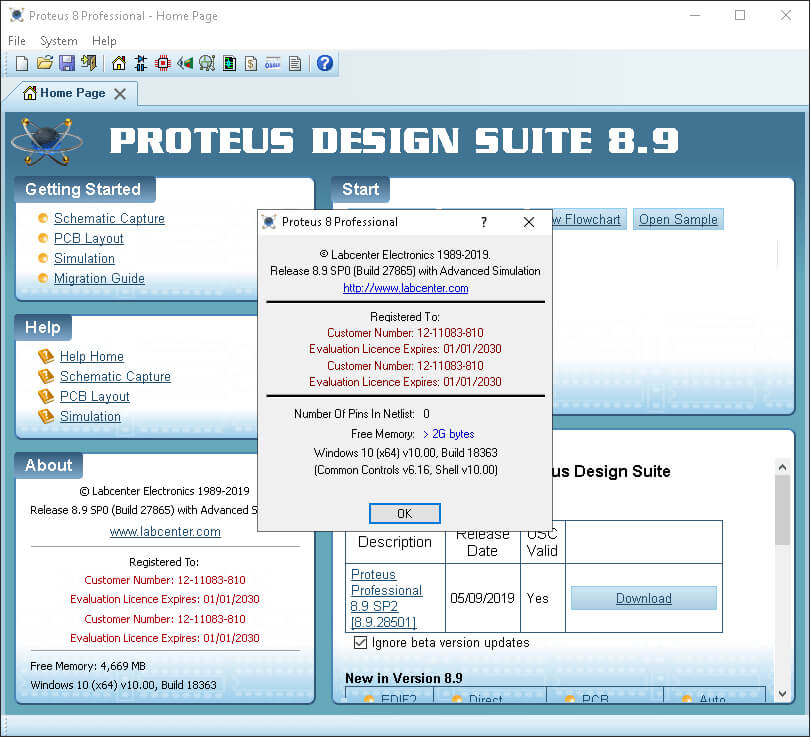This screenshot has height=737, width=810.
Task: Open the labcenter.com link in the dialog
Action: point(404,288)
